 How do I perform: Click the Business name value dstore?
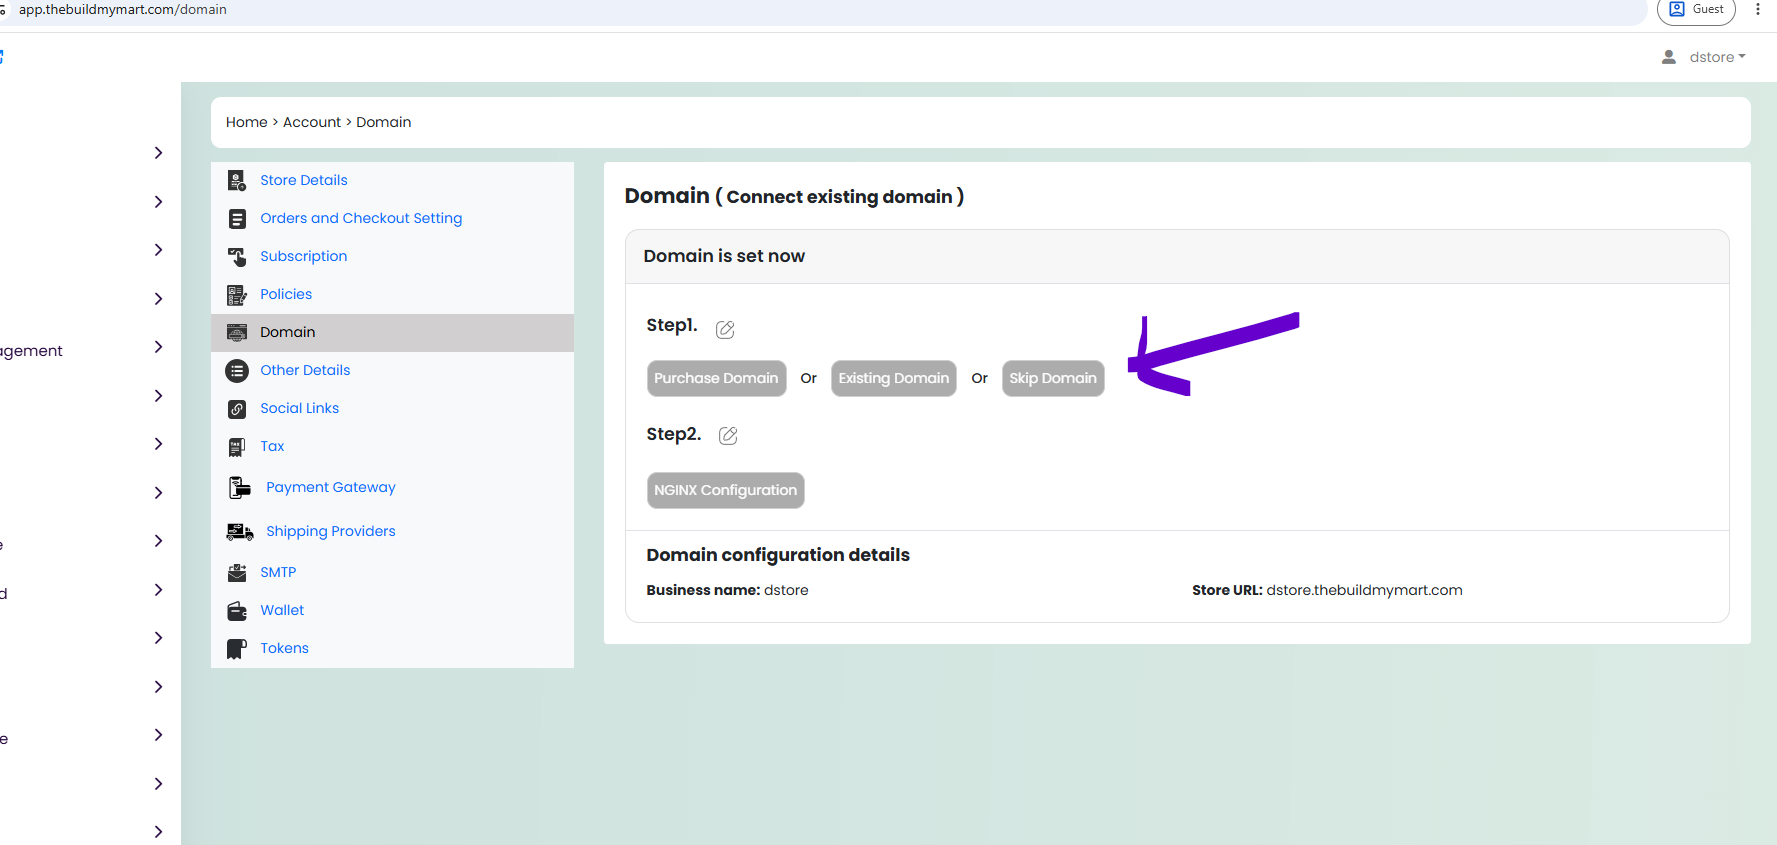(786, 590)
